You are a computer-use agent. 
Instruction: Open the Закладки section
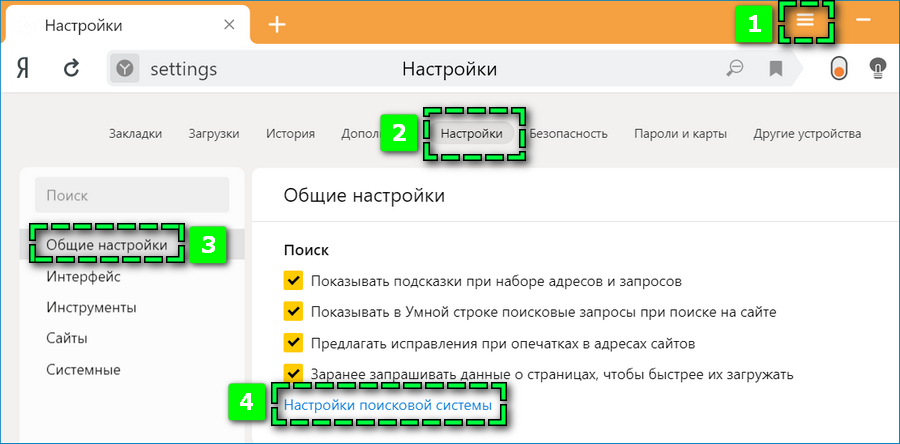(135, 134)
